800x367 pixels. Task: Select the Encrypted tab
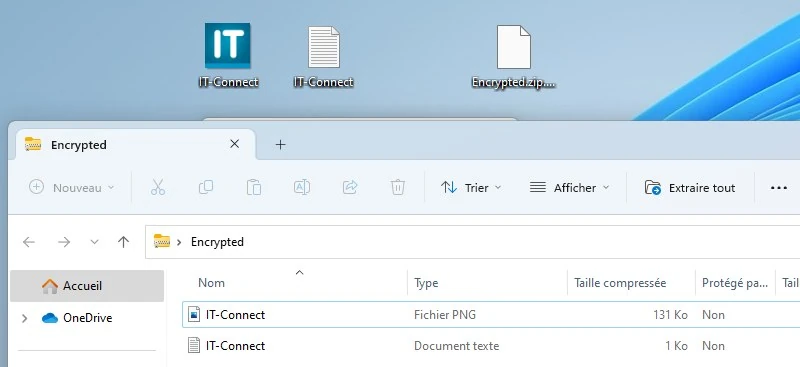[135, 144]
